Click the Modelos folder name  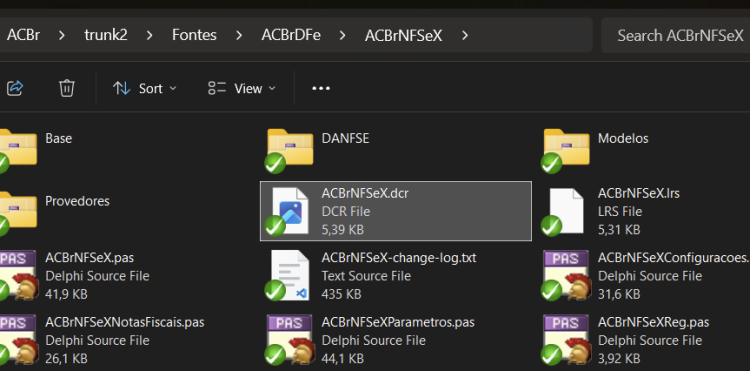(x=623, y=138)
